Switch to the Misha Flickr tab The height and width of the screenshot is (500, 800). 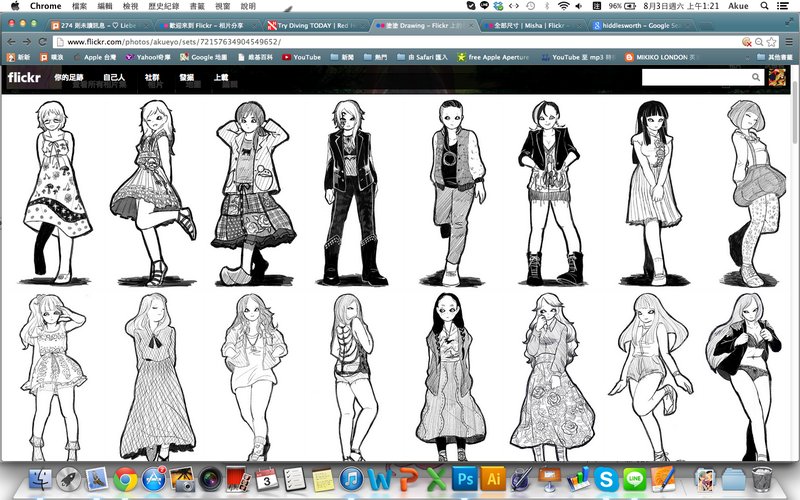(531, 25)
